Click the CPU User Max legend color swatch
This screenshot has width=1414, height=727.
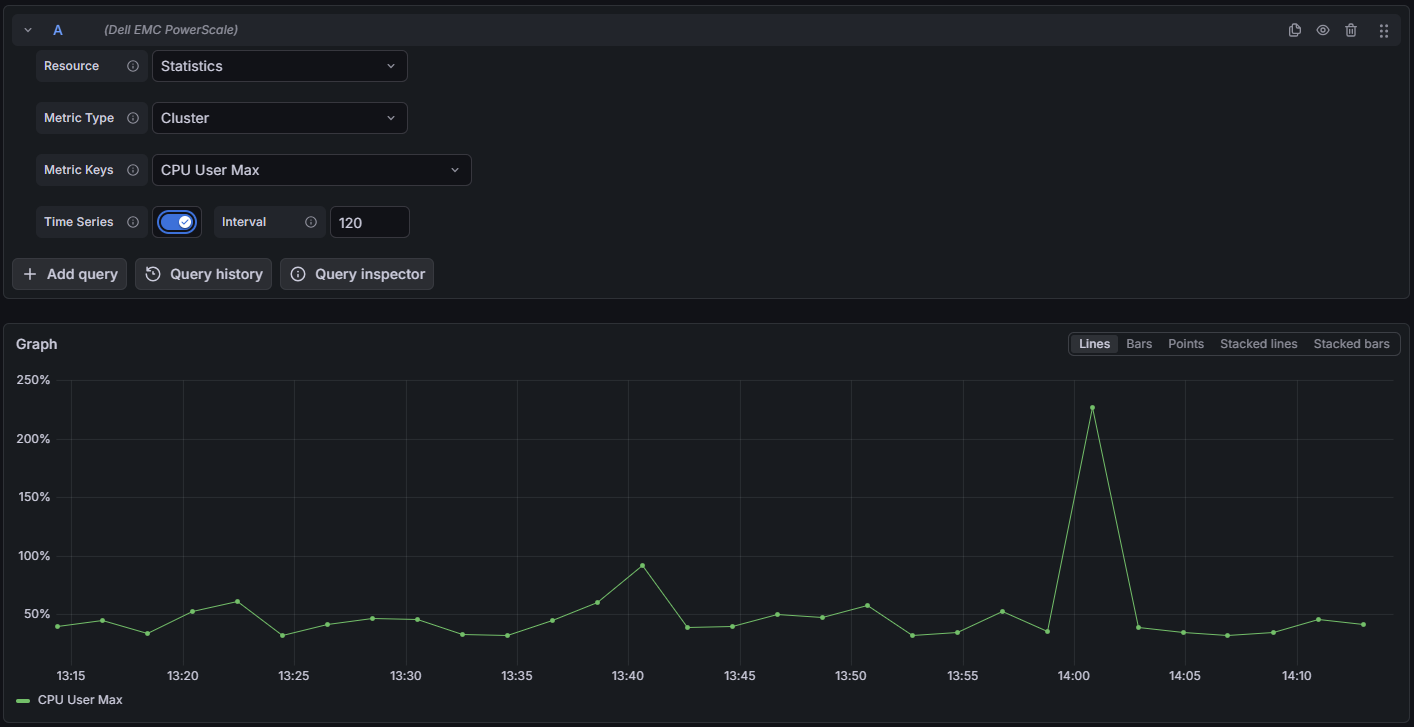[23, 700]
